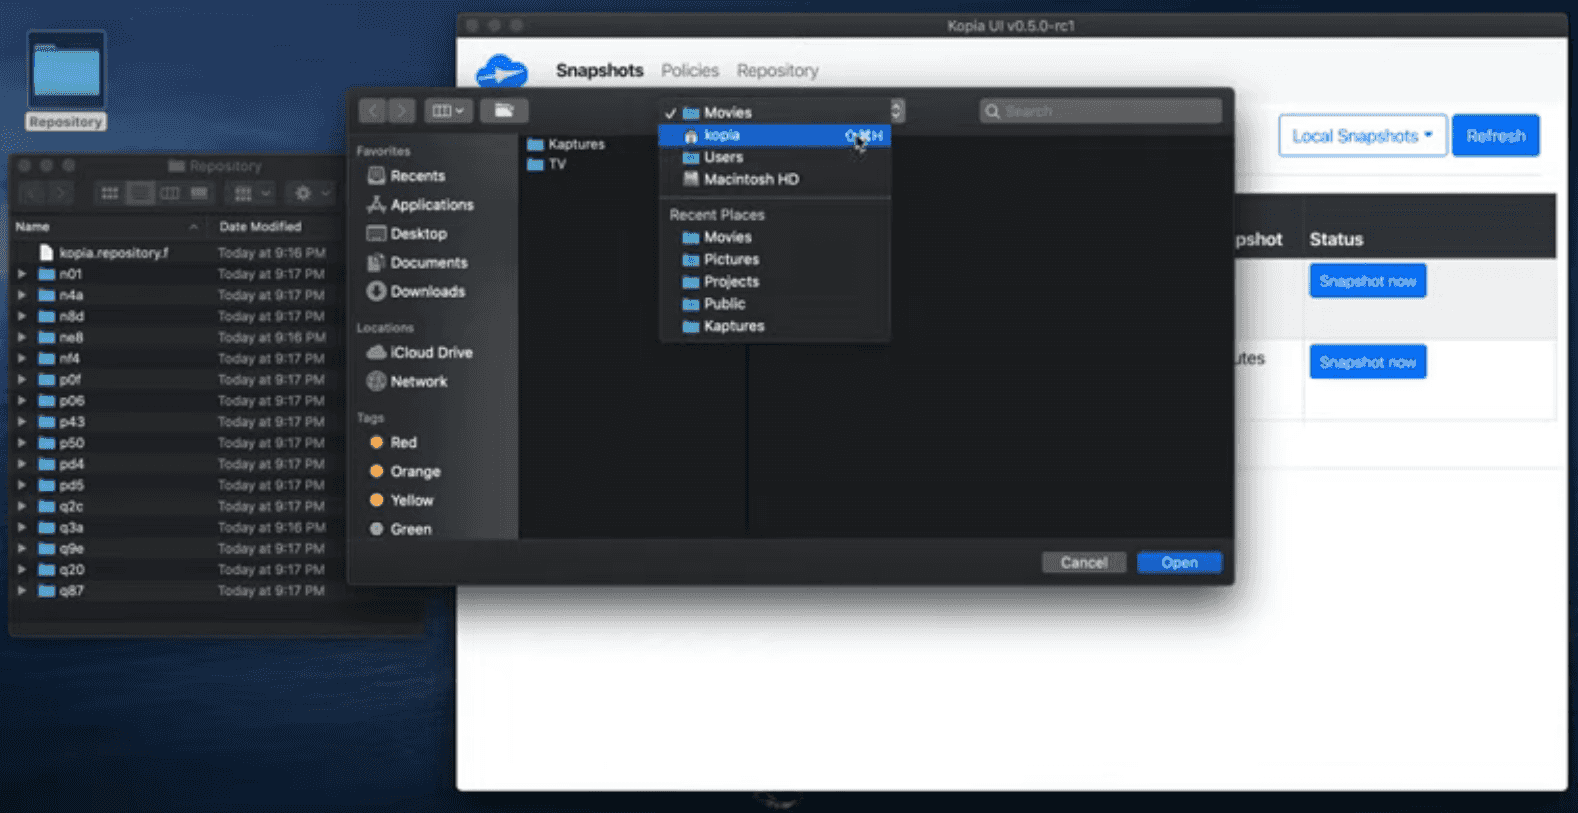
Task: Choose Users in the path menu
Action: coord(774,157)
